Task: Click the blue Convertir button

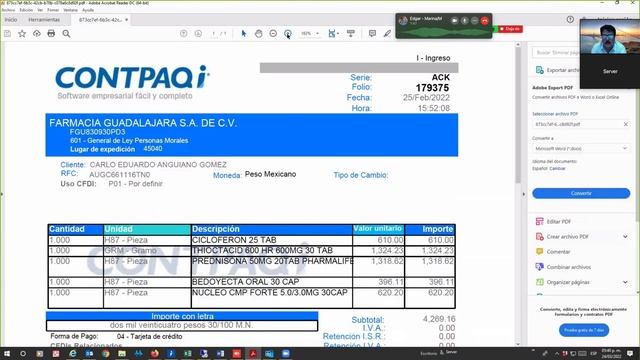Action: [x=581, y=193]
